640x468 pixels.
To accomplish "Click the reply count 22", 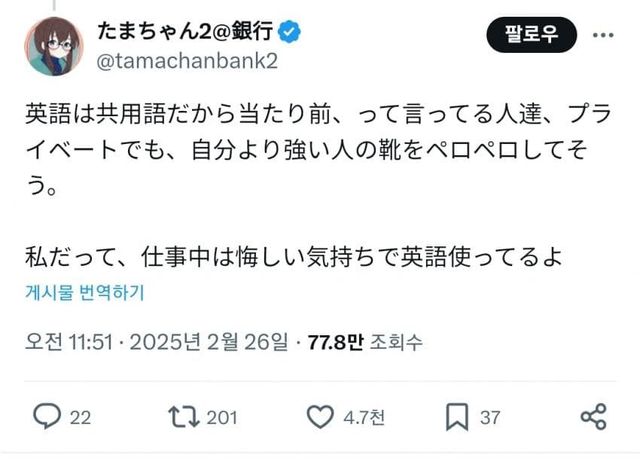I will tap(80, 416).
